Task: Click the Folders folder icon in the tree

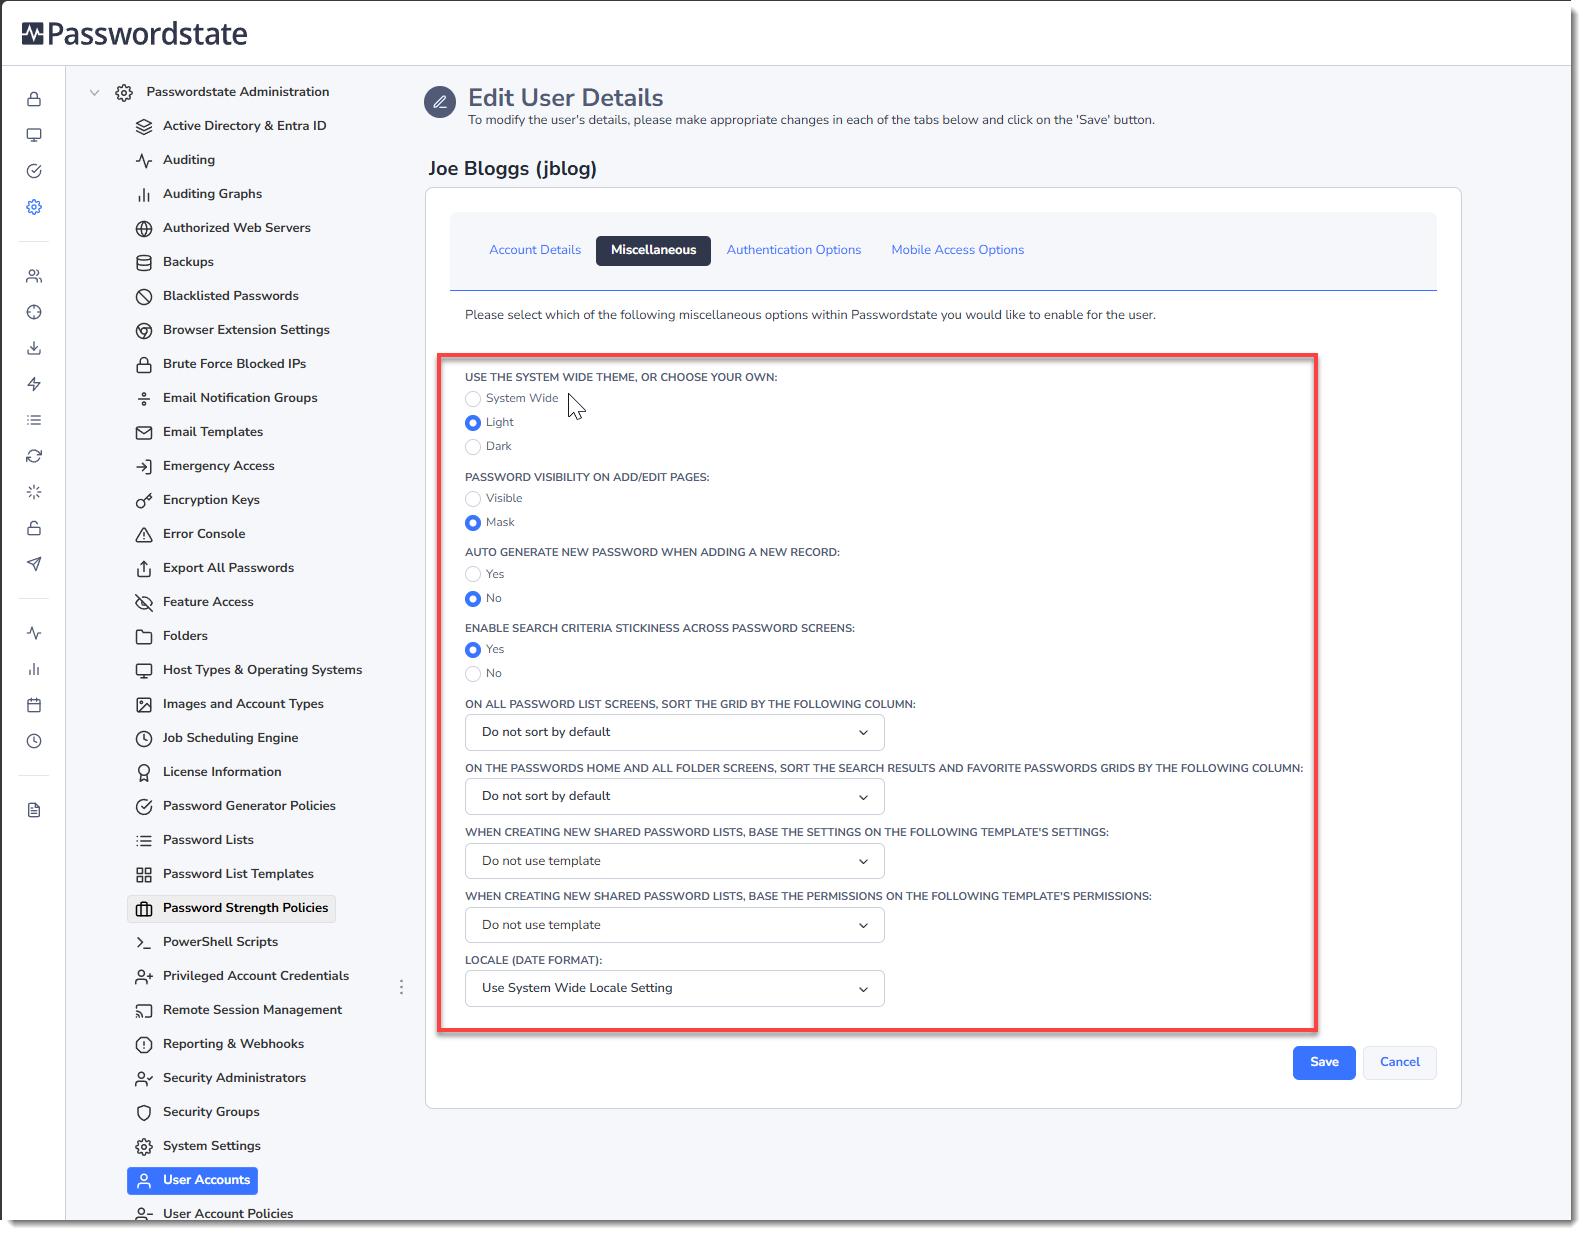Action: tap(144, 637)
